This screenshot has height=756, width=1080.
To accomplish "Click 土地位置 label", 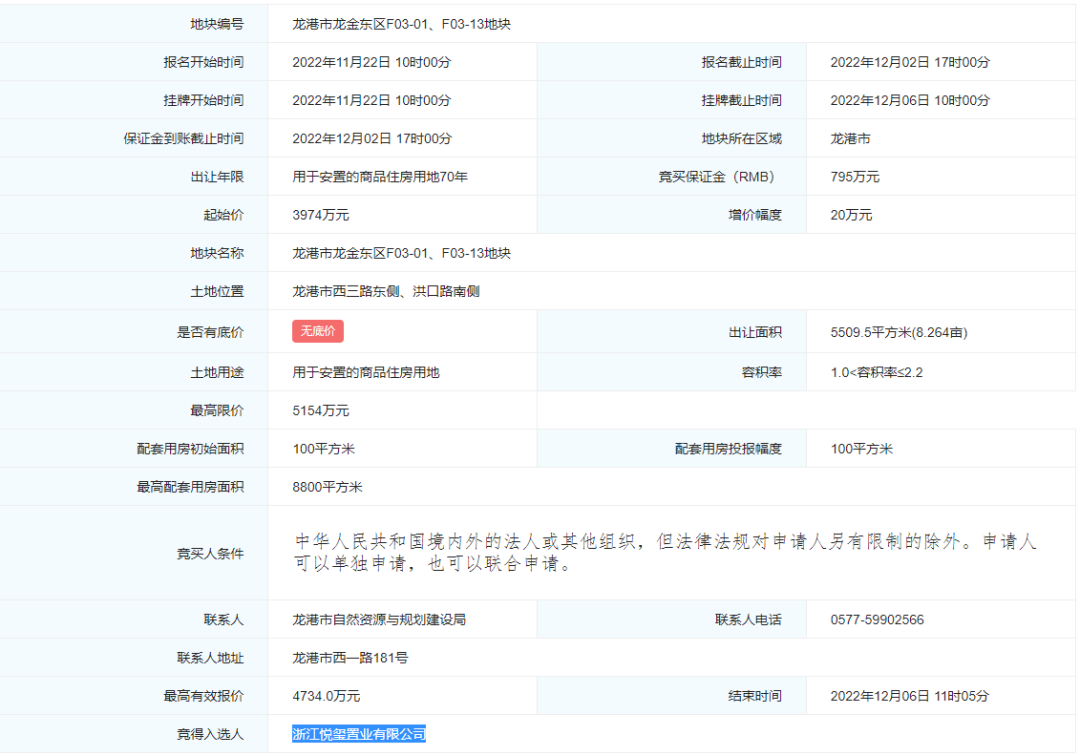I will click(x=217, y=291).
